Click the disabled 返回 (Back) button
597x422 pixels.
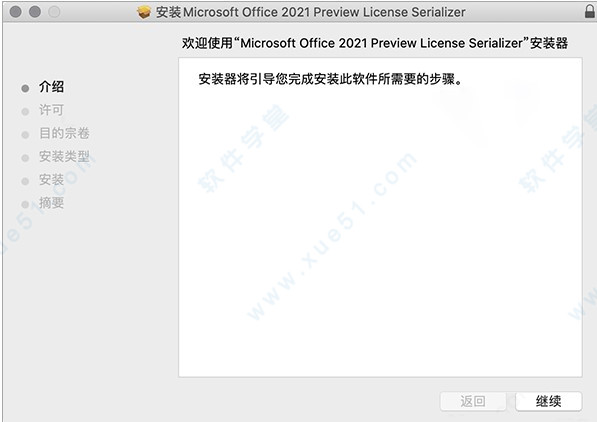(473, 401)
